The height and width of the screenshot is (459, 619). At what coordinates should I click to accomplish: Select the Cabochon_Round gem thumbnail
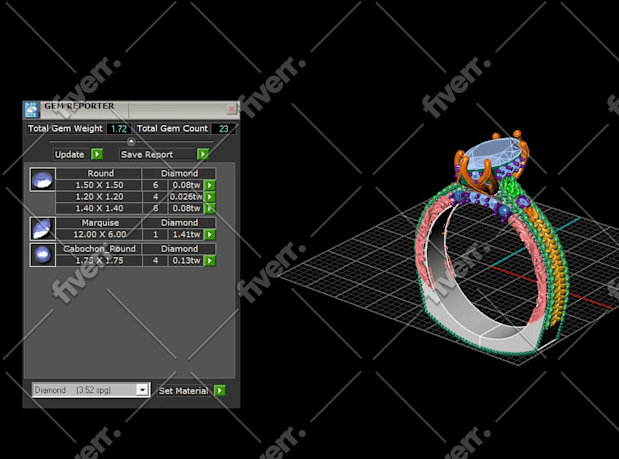(43, 255)
